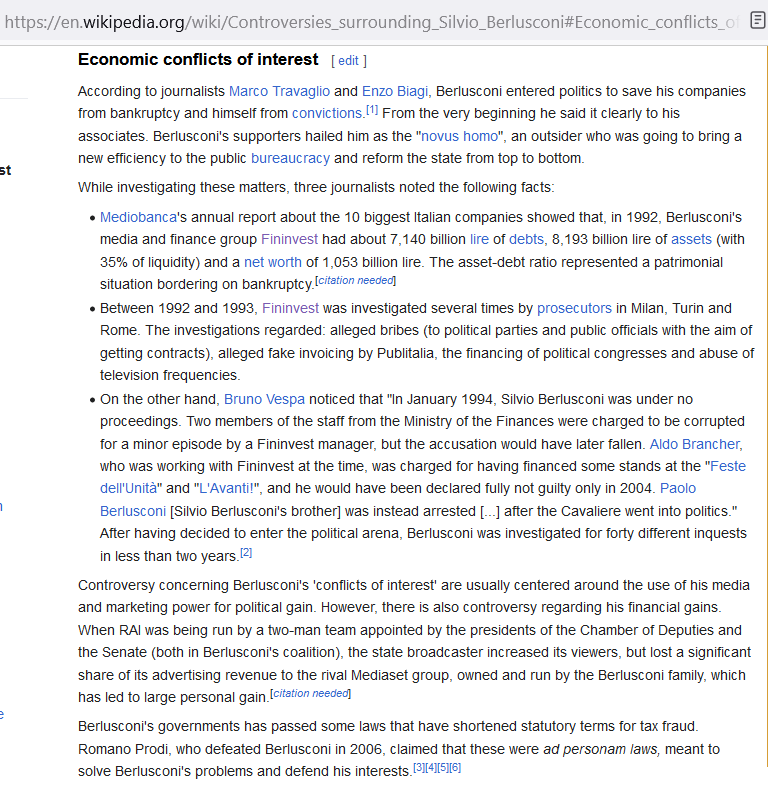Follow the Feste dell'Unità link

pos(728,466)
